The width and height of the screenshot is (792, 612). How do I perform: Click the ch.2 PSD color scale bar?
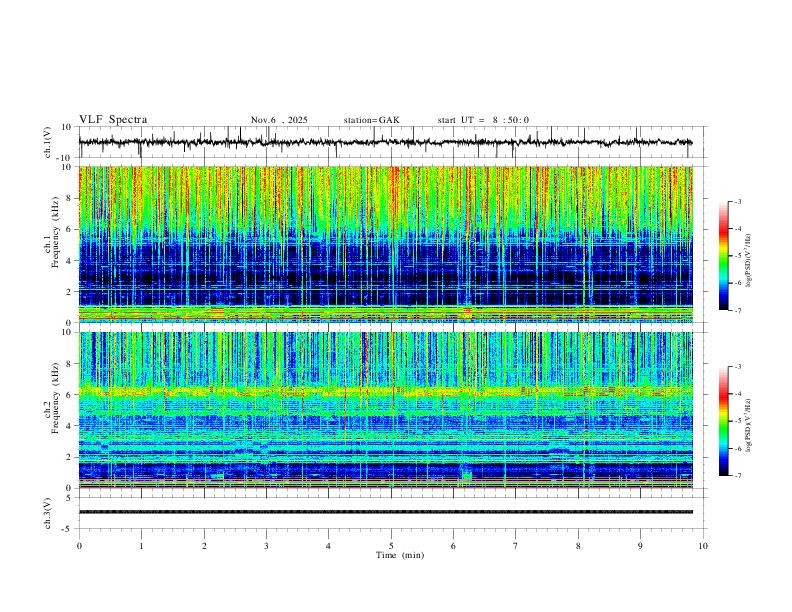tap(724, 421)
